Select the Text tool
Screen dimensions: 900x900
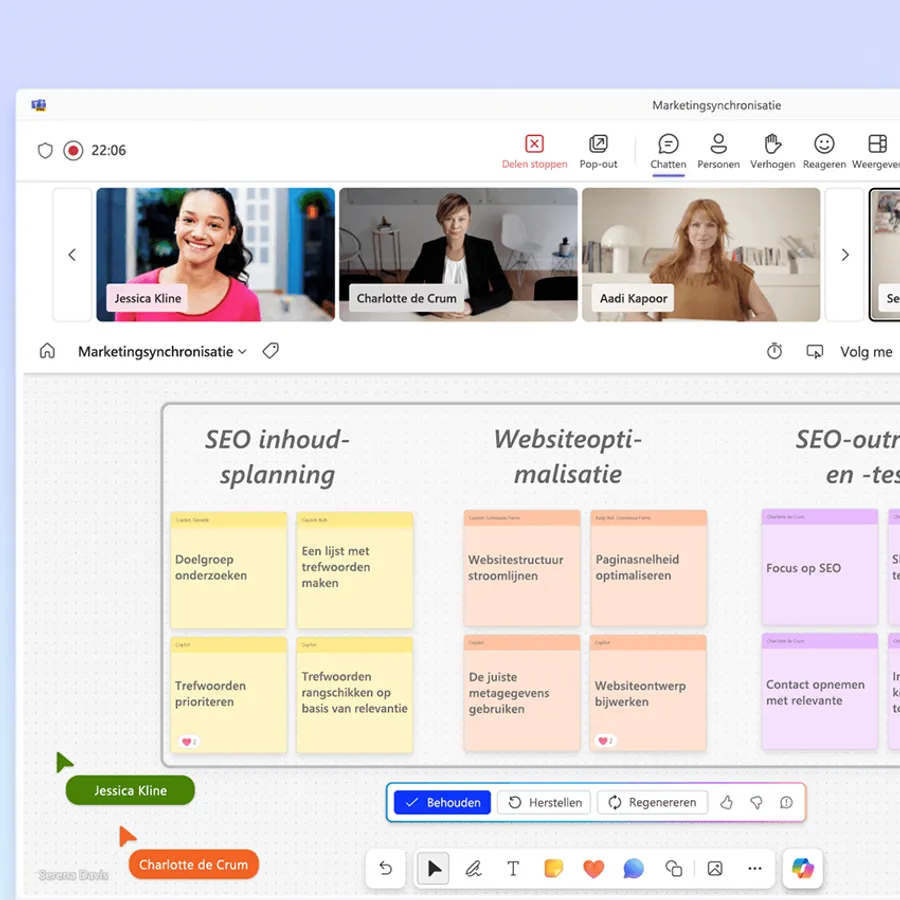point(513,868)
